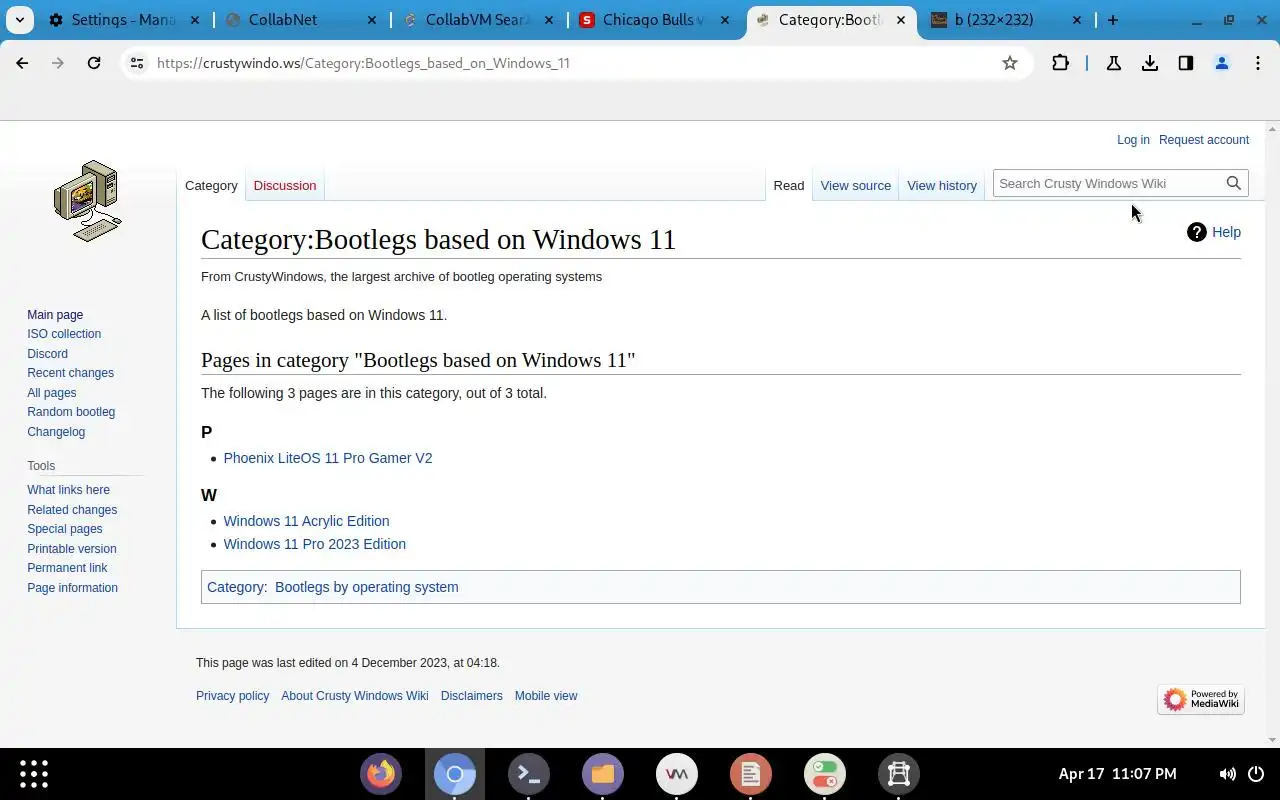1280x800 pixels.
Task: Open All pages sidebar link
Action: (x=52, y=393)
